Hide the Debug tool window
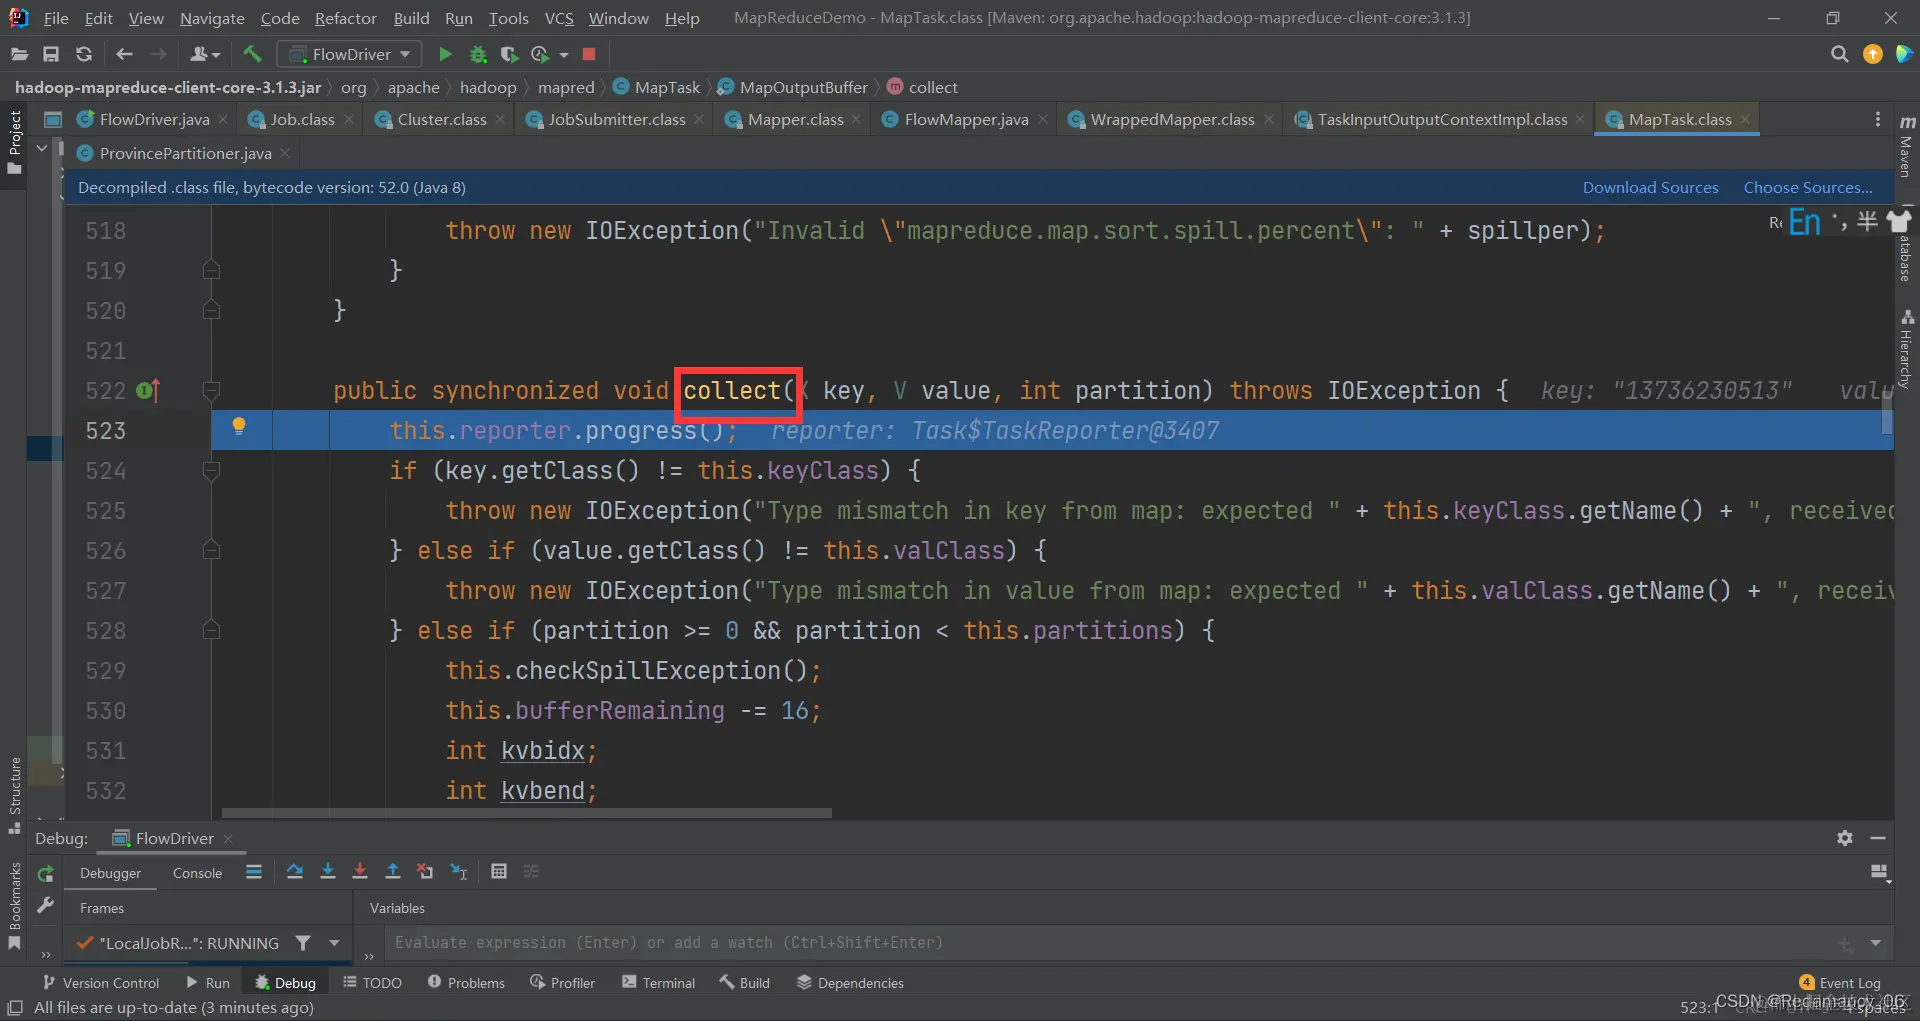The width and height of the screenshot is (1920, 1021). coord(1878,838)
